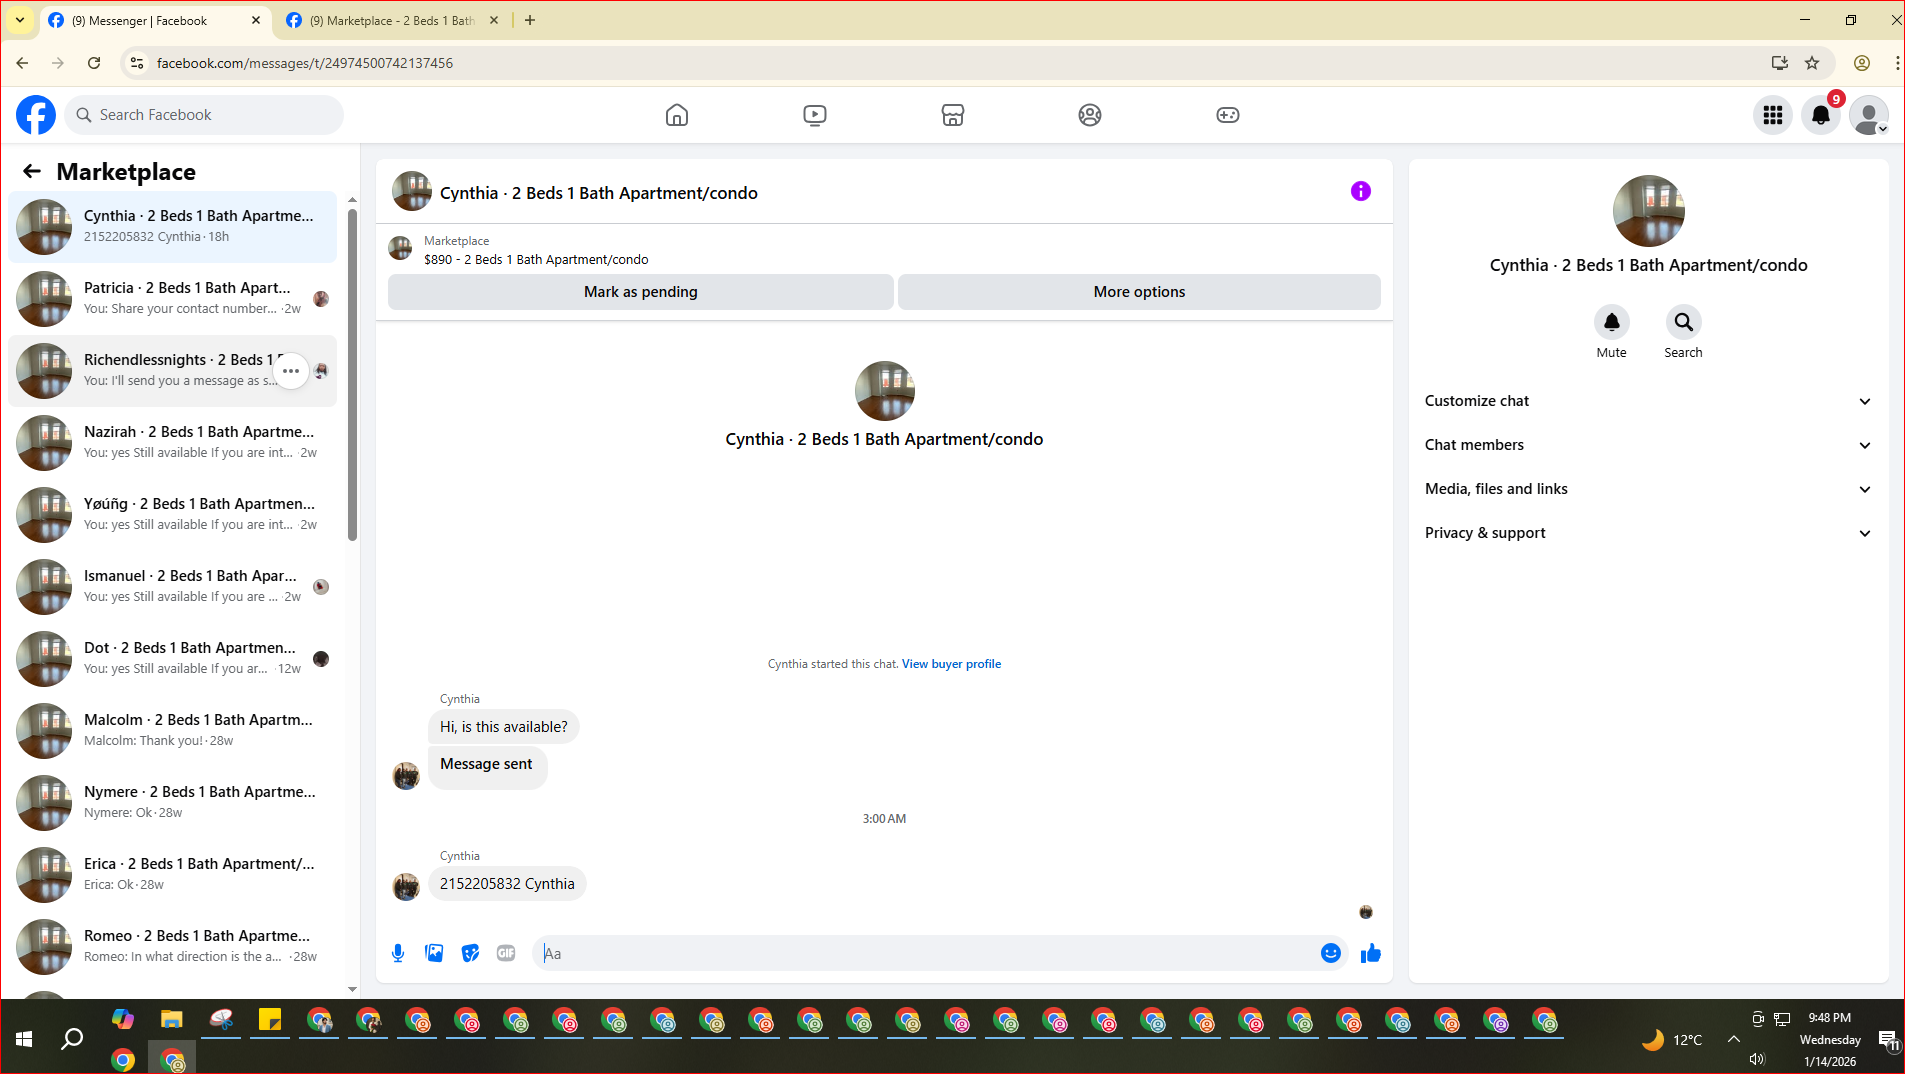Open Nymere's conversation
The width and height of the screenshot is (1905, 1074).
(173, 803)
